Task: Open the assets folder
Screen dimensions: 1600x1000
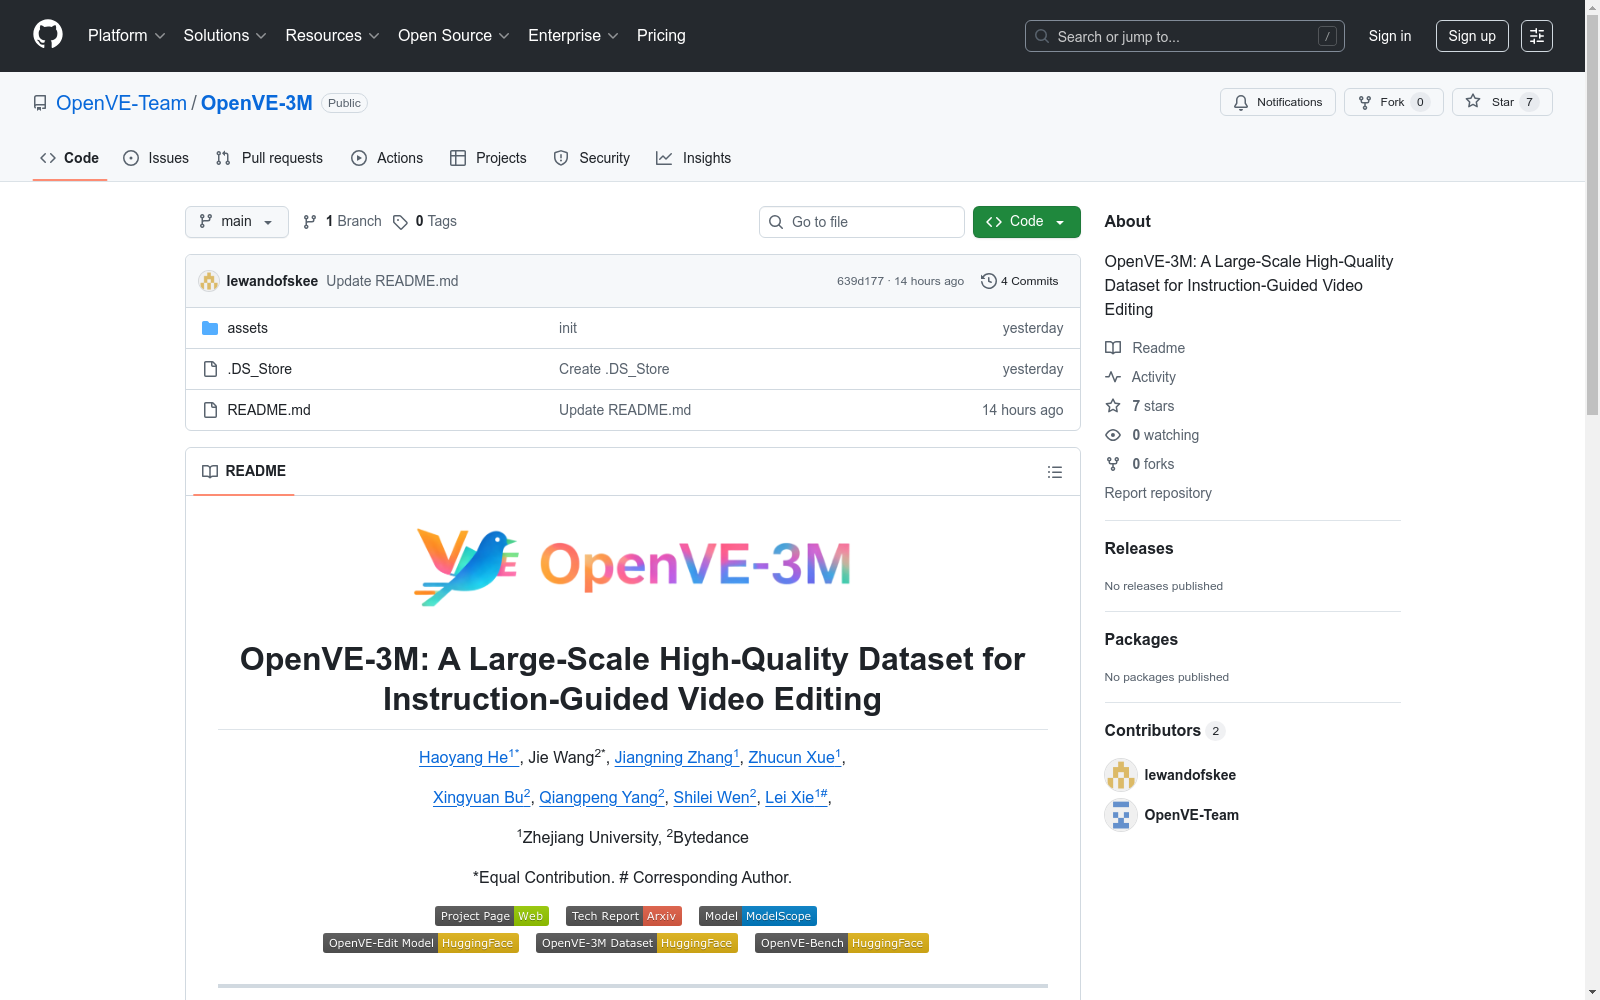Action: coord(247,328)
